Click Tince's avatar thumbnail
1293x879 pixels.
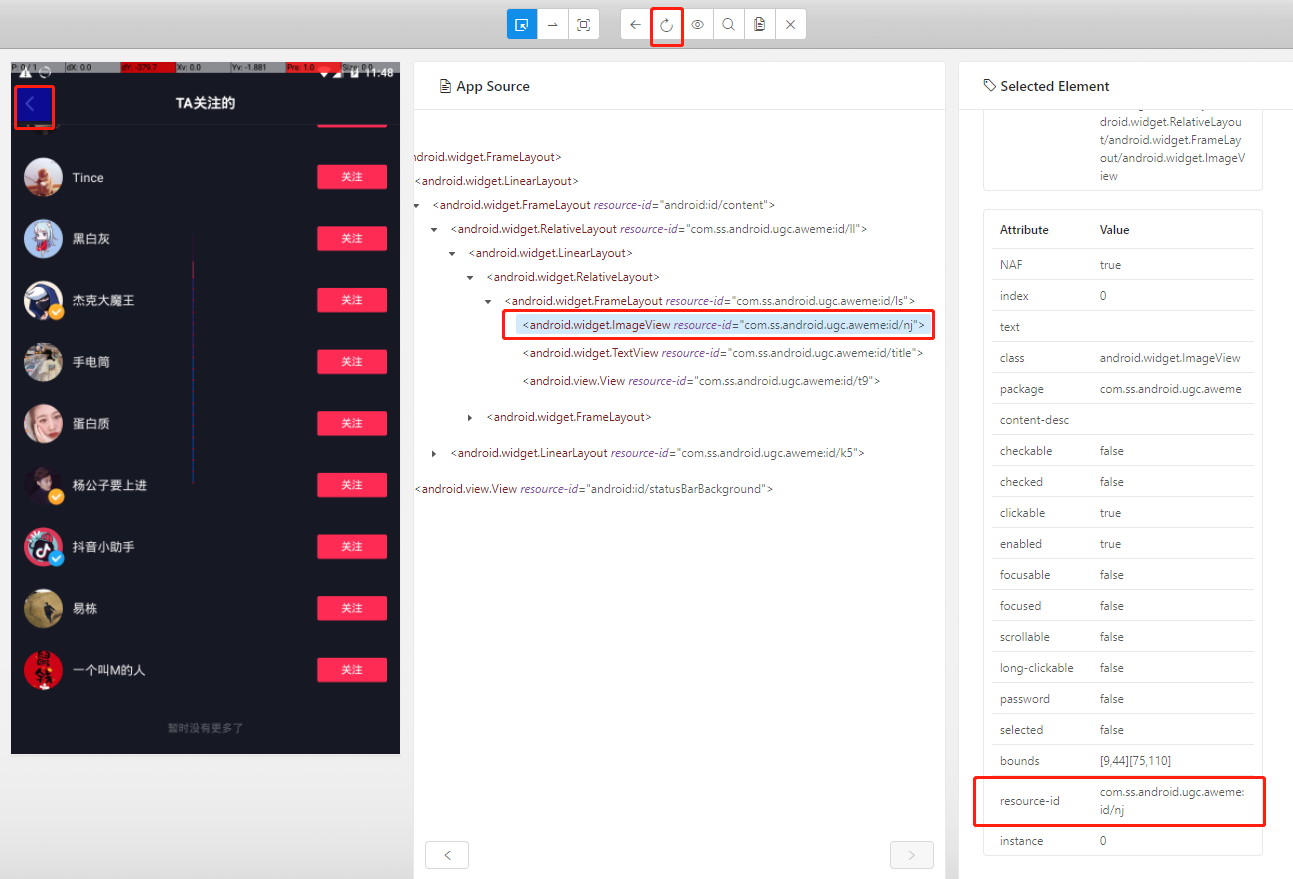point(43,177)
